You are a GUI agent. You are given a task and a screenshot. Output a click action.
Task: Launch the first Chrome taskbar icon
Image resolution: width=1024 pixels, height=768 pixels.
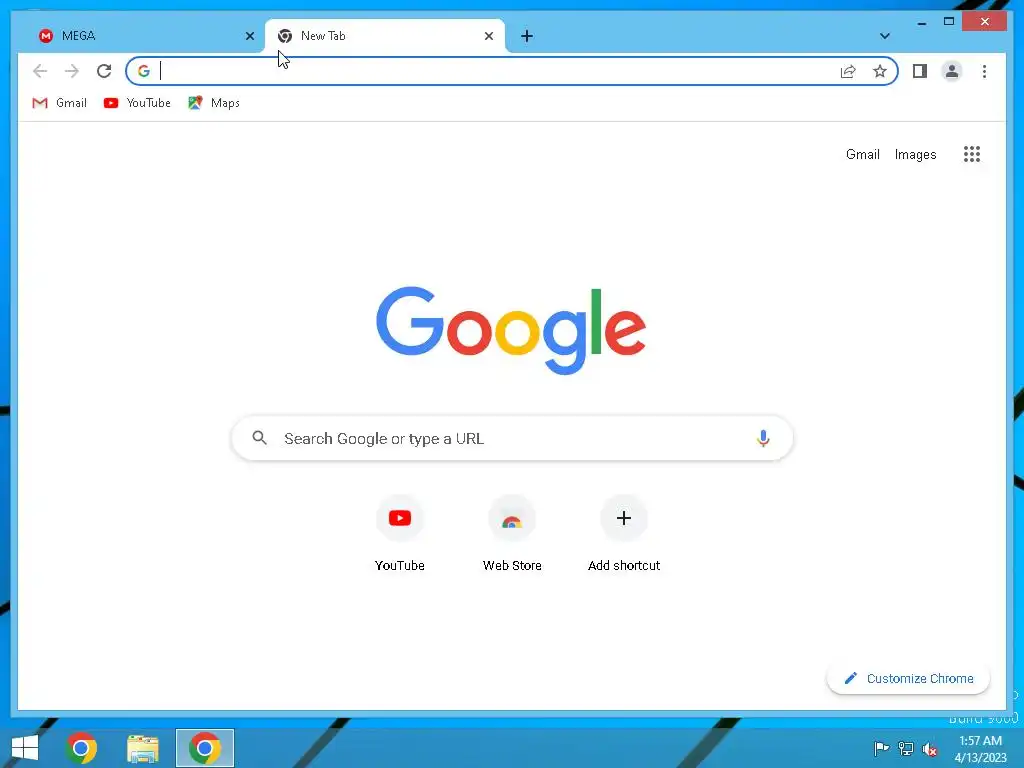point(81,748)
